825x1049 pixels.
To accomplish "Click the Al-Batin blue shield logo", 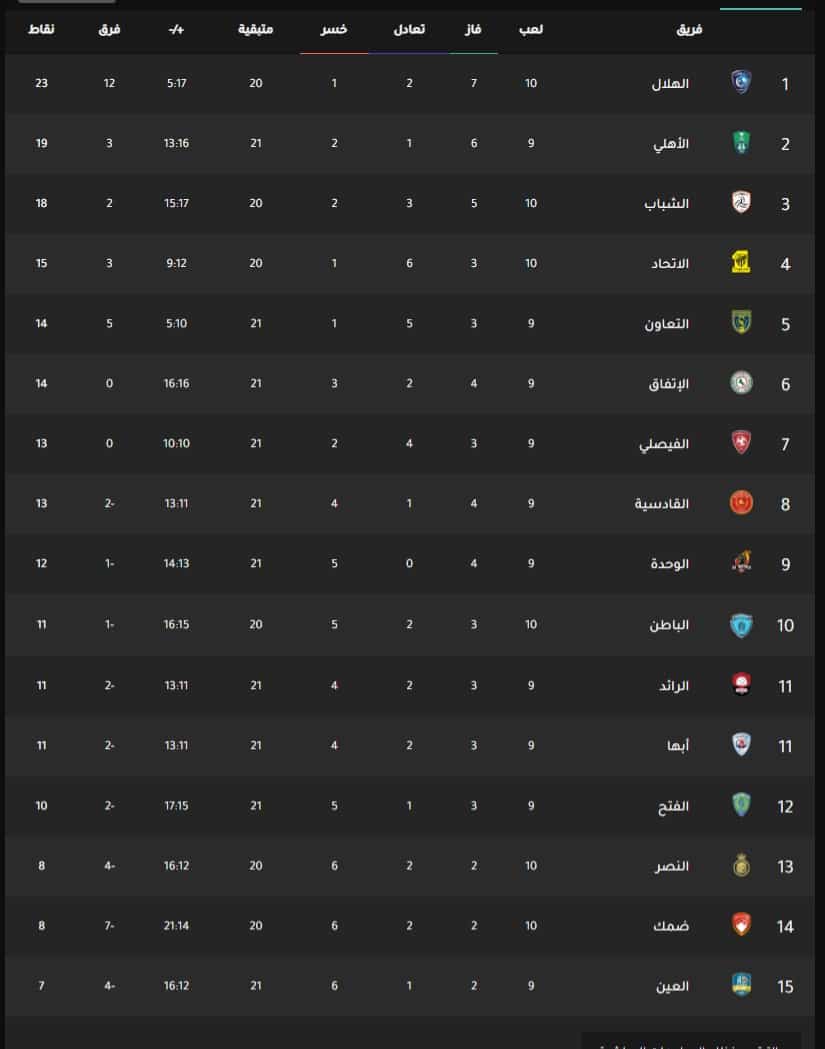I will 741,624.
